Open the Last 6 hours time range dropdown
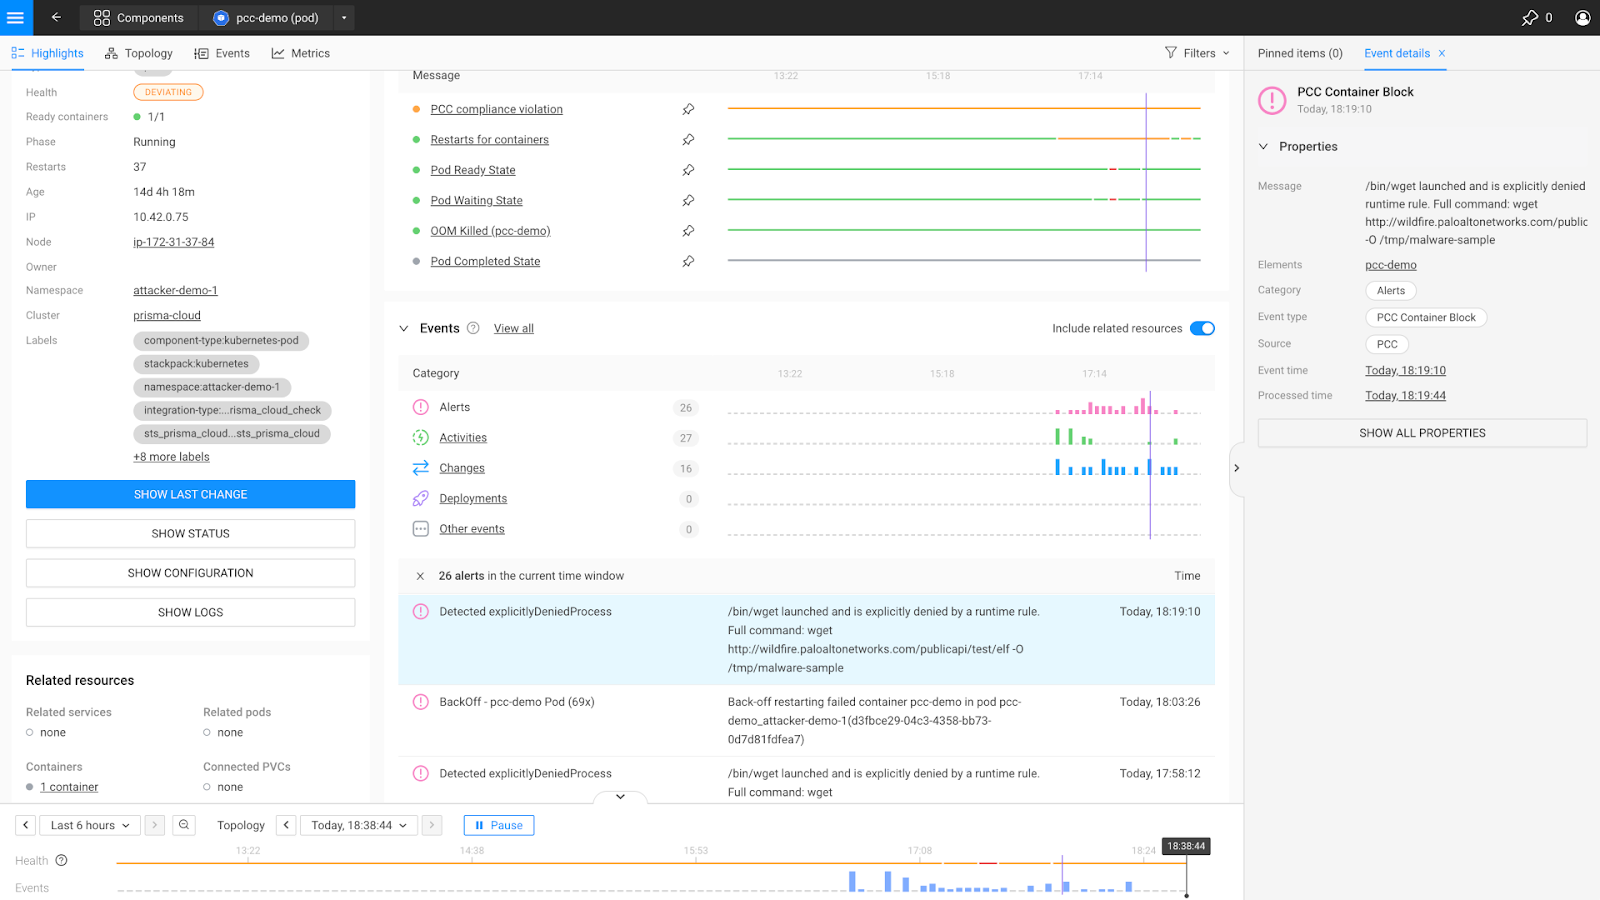The image size is (1600, 900). (x=88, y=824)
